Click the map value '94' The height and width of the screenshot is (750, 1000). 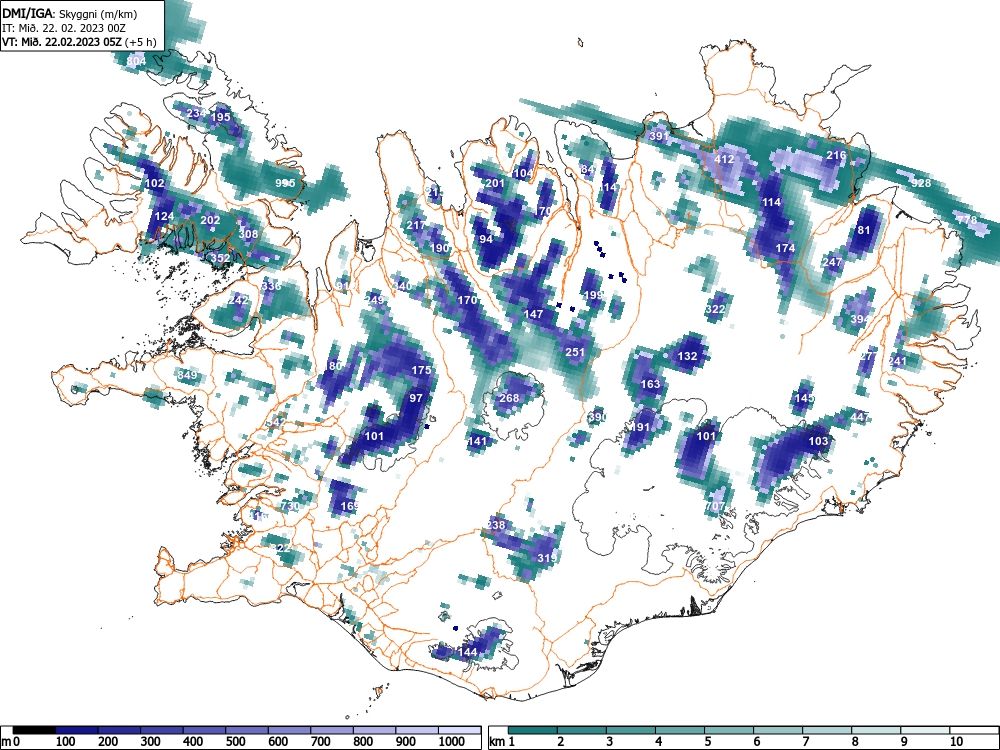(x=487, y=239)
